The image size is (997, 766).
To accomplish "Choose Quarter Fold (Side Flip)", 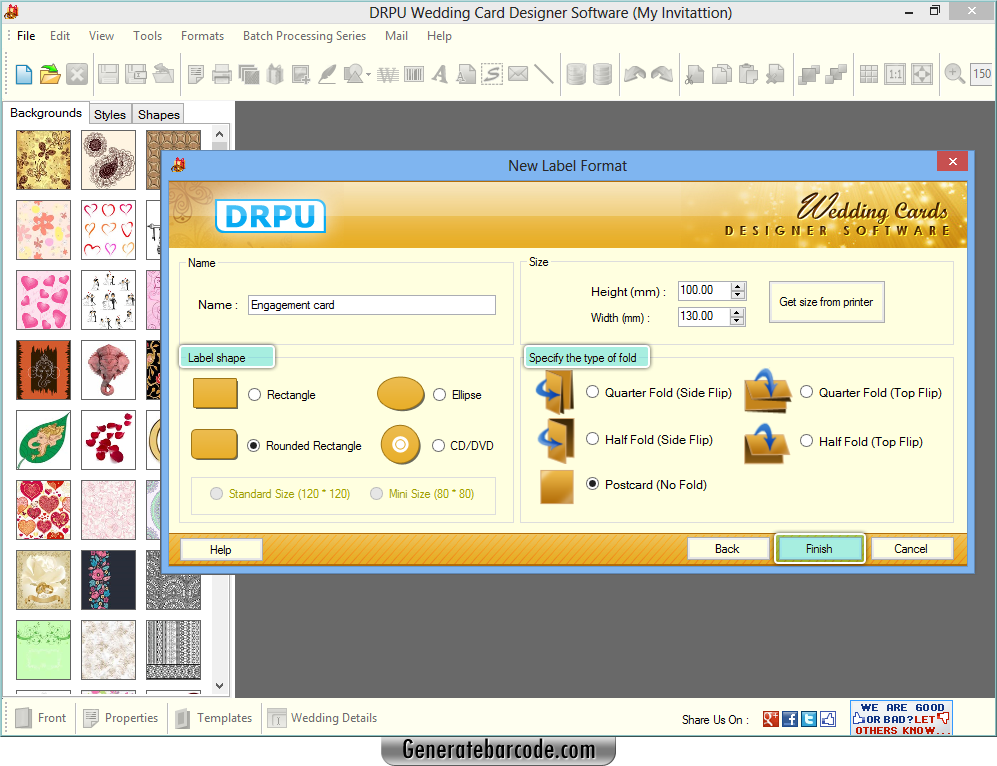I will [x=592, y=392].
